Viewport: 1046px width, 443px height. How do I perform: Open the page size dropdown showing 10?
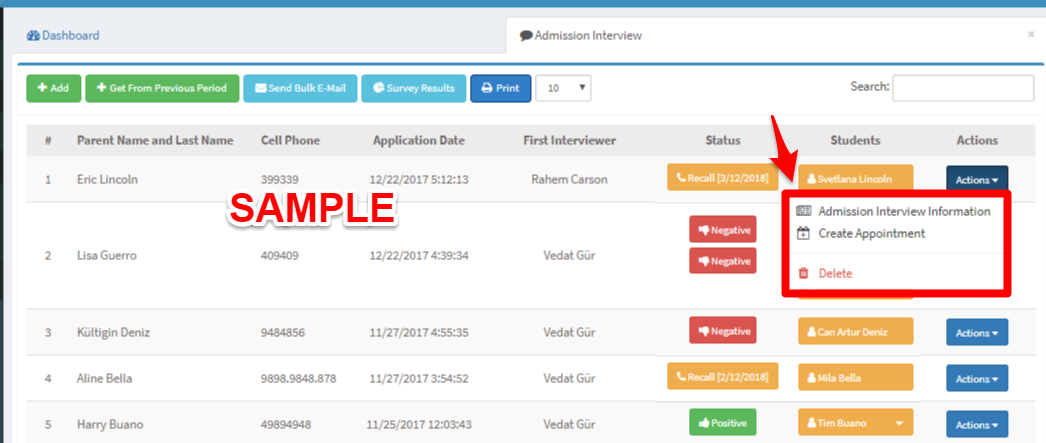tap(563, 88)
